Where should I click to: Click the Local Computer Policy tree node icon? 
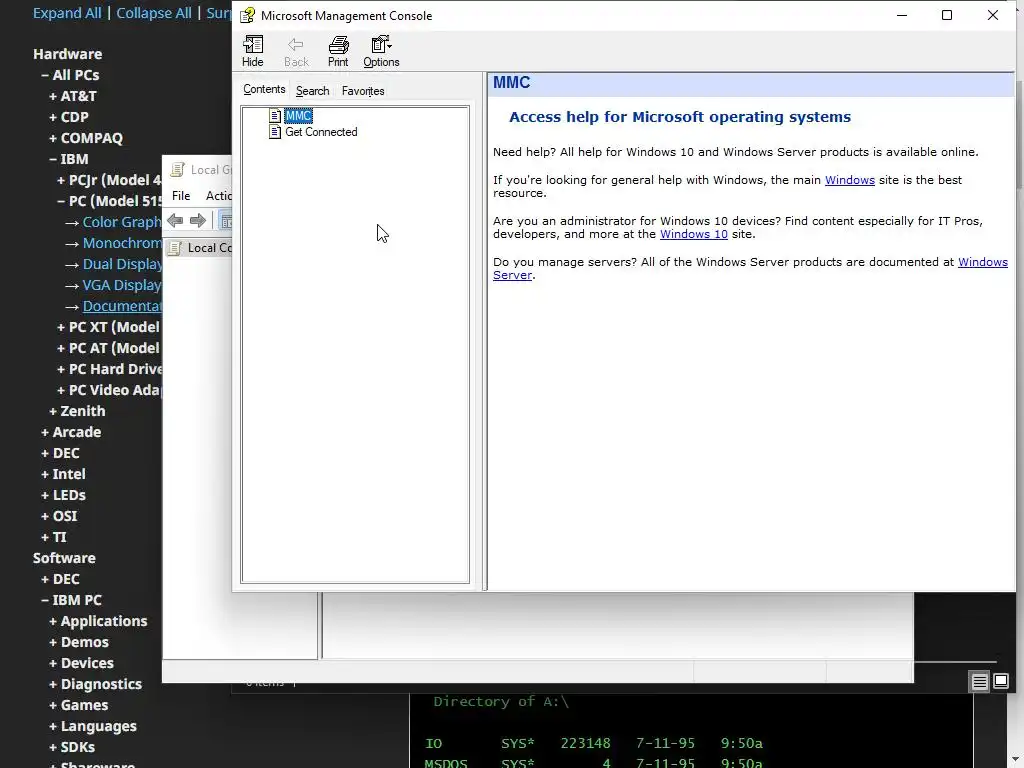point(175,248)
